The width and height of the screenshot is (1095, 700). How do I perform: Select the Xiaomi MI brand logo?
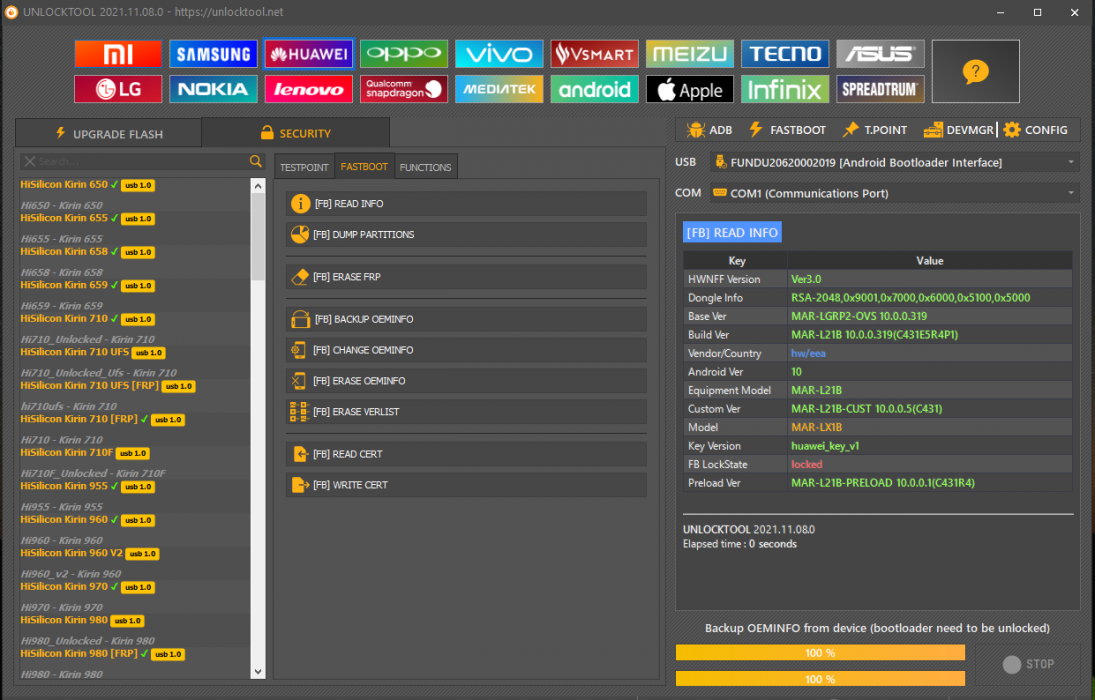(118, 54)
